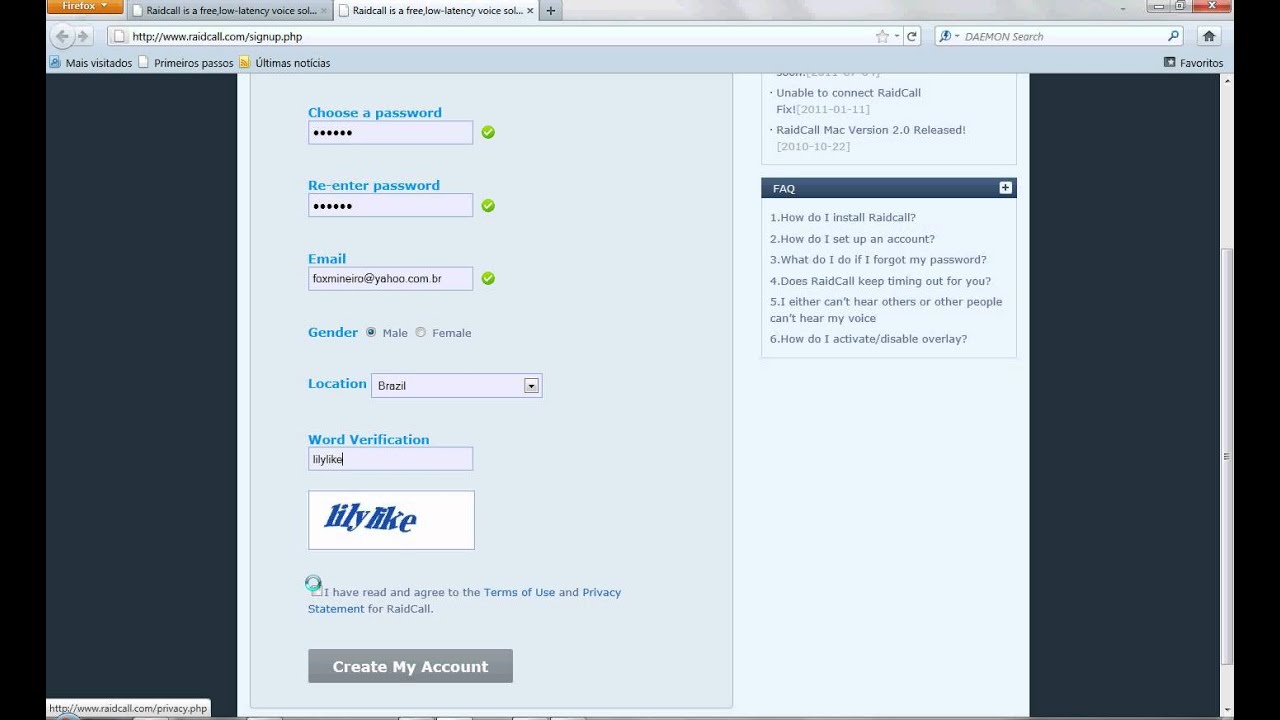Click the email field green checkmark
Image resolution: width=1280 pixels, height=720 pixels.
488,278
